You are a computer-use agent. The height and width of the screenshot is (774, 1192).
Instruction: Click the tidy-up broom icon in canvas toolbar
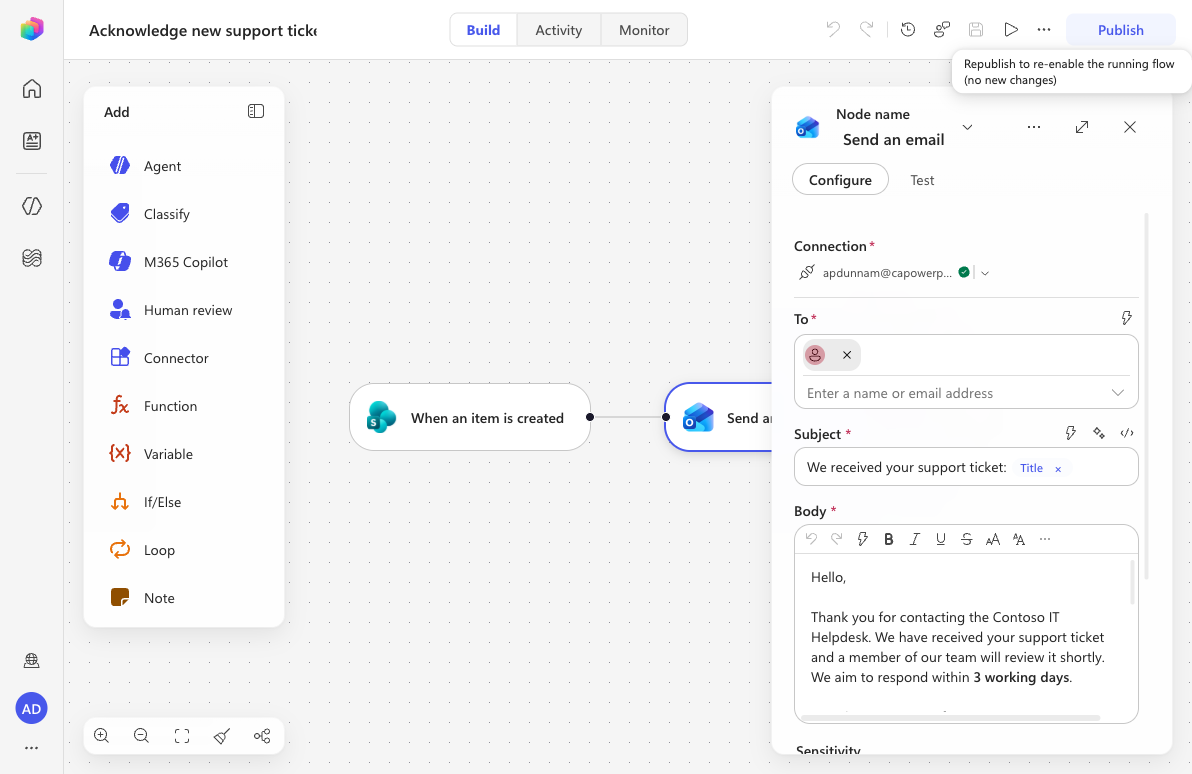point(222,735)
